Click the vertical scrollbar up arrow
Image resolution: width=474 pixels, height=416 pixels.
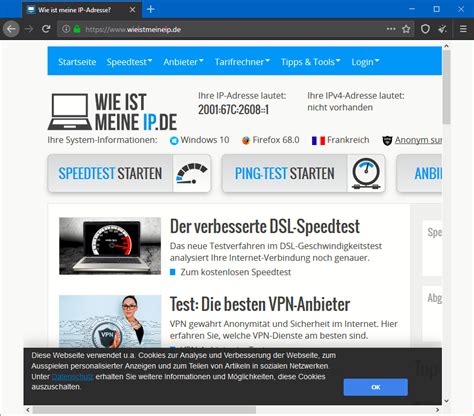click(x=446, y=46)
